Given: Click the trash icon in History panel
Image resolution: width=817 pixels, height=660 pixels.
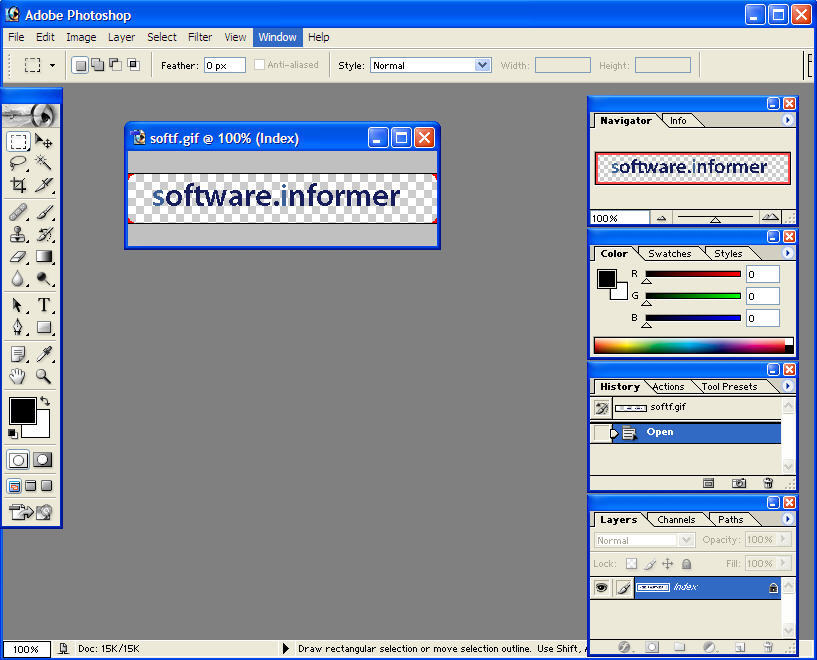Looking at the screenshot, I should point(768,483).
